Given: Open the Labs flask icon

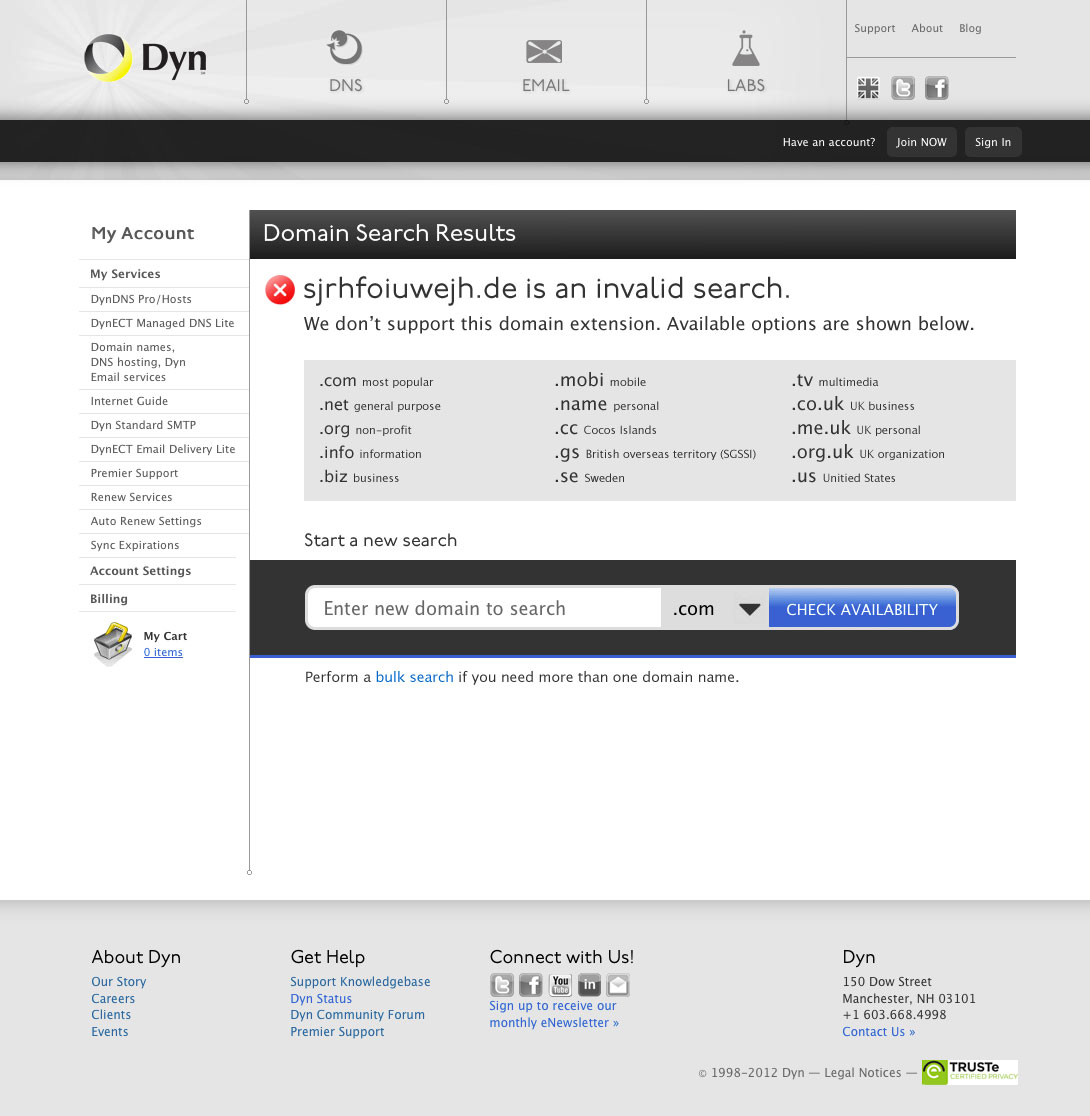Looking at the screenshot, I should pyautogui.click(x=745, y=49).
